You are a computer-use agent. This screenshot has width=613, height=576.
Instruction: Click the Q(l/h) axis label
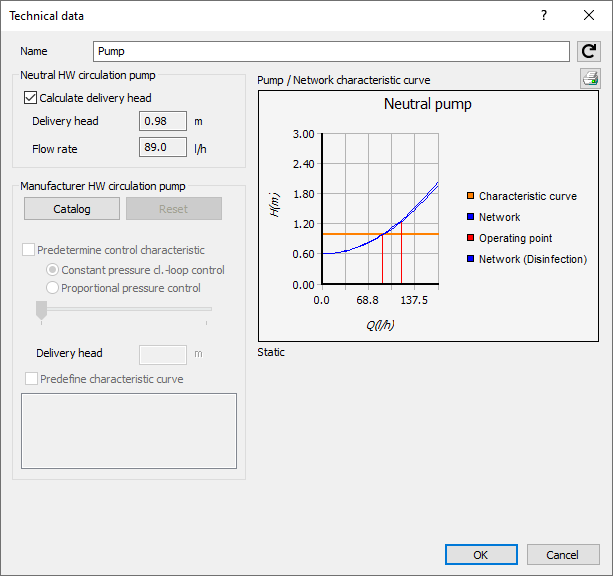tap(380, 325)
